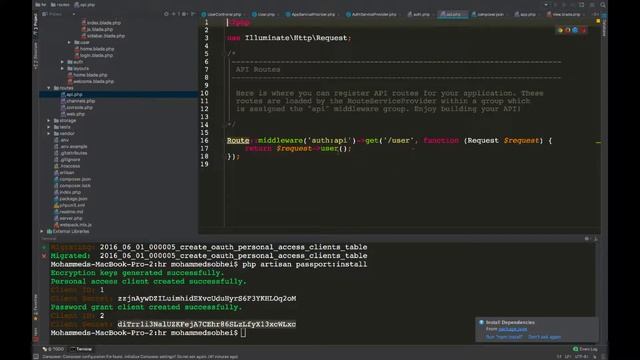This screenshot has width=640, height=360.
Task: Click the Search Everywhere magnifier icon
Action: (603, 5)
